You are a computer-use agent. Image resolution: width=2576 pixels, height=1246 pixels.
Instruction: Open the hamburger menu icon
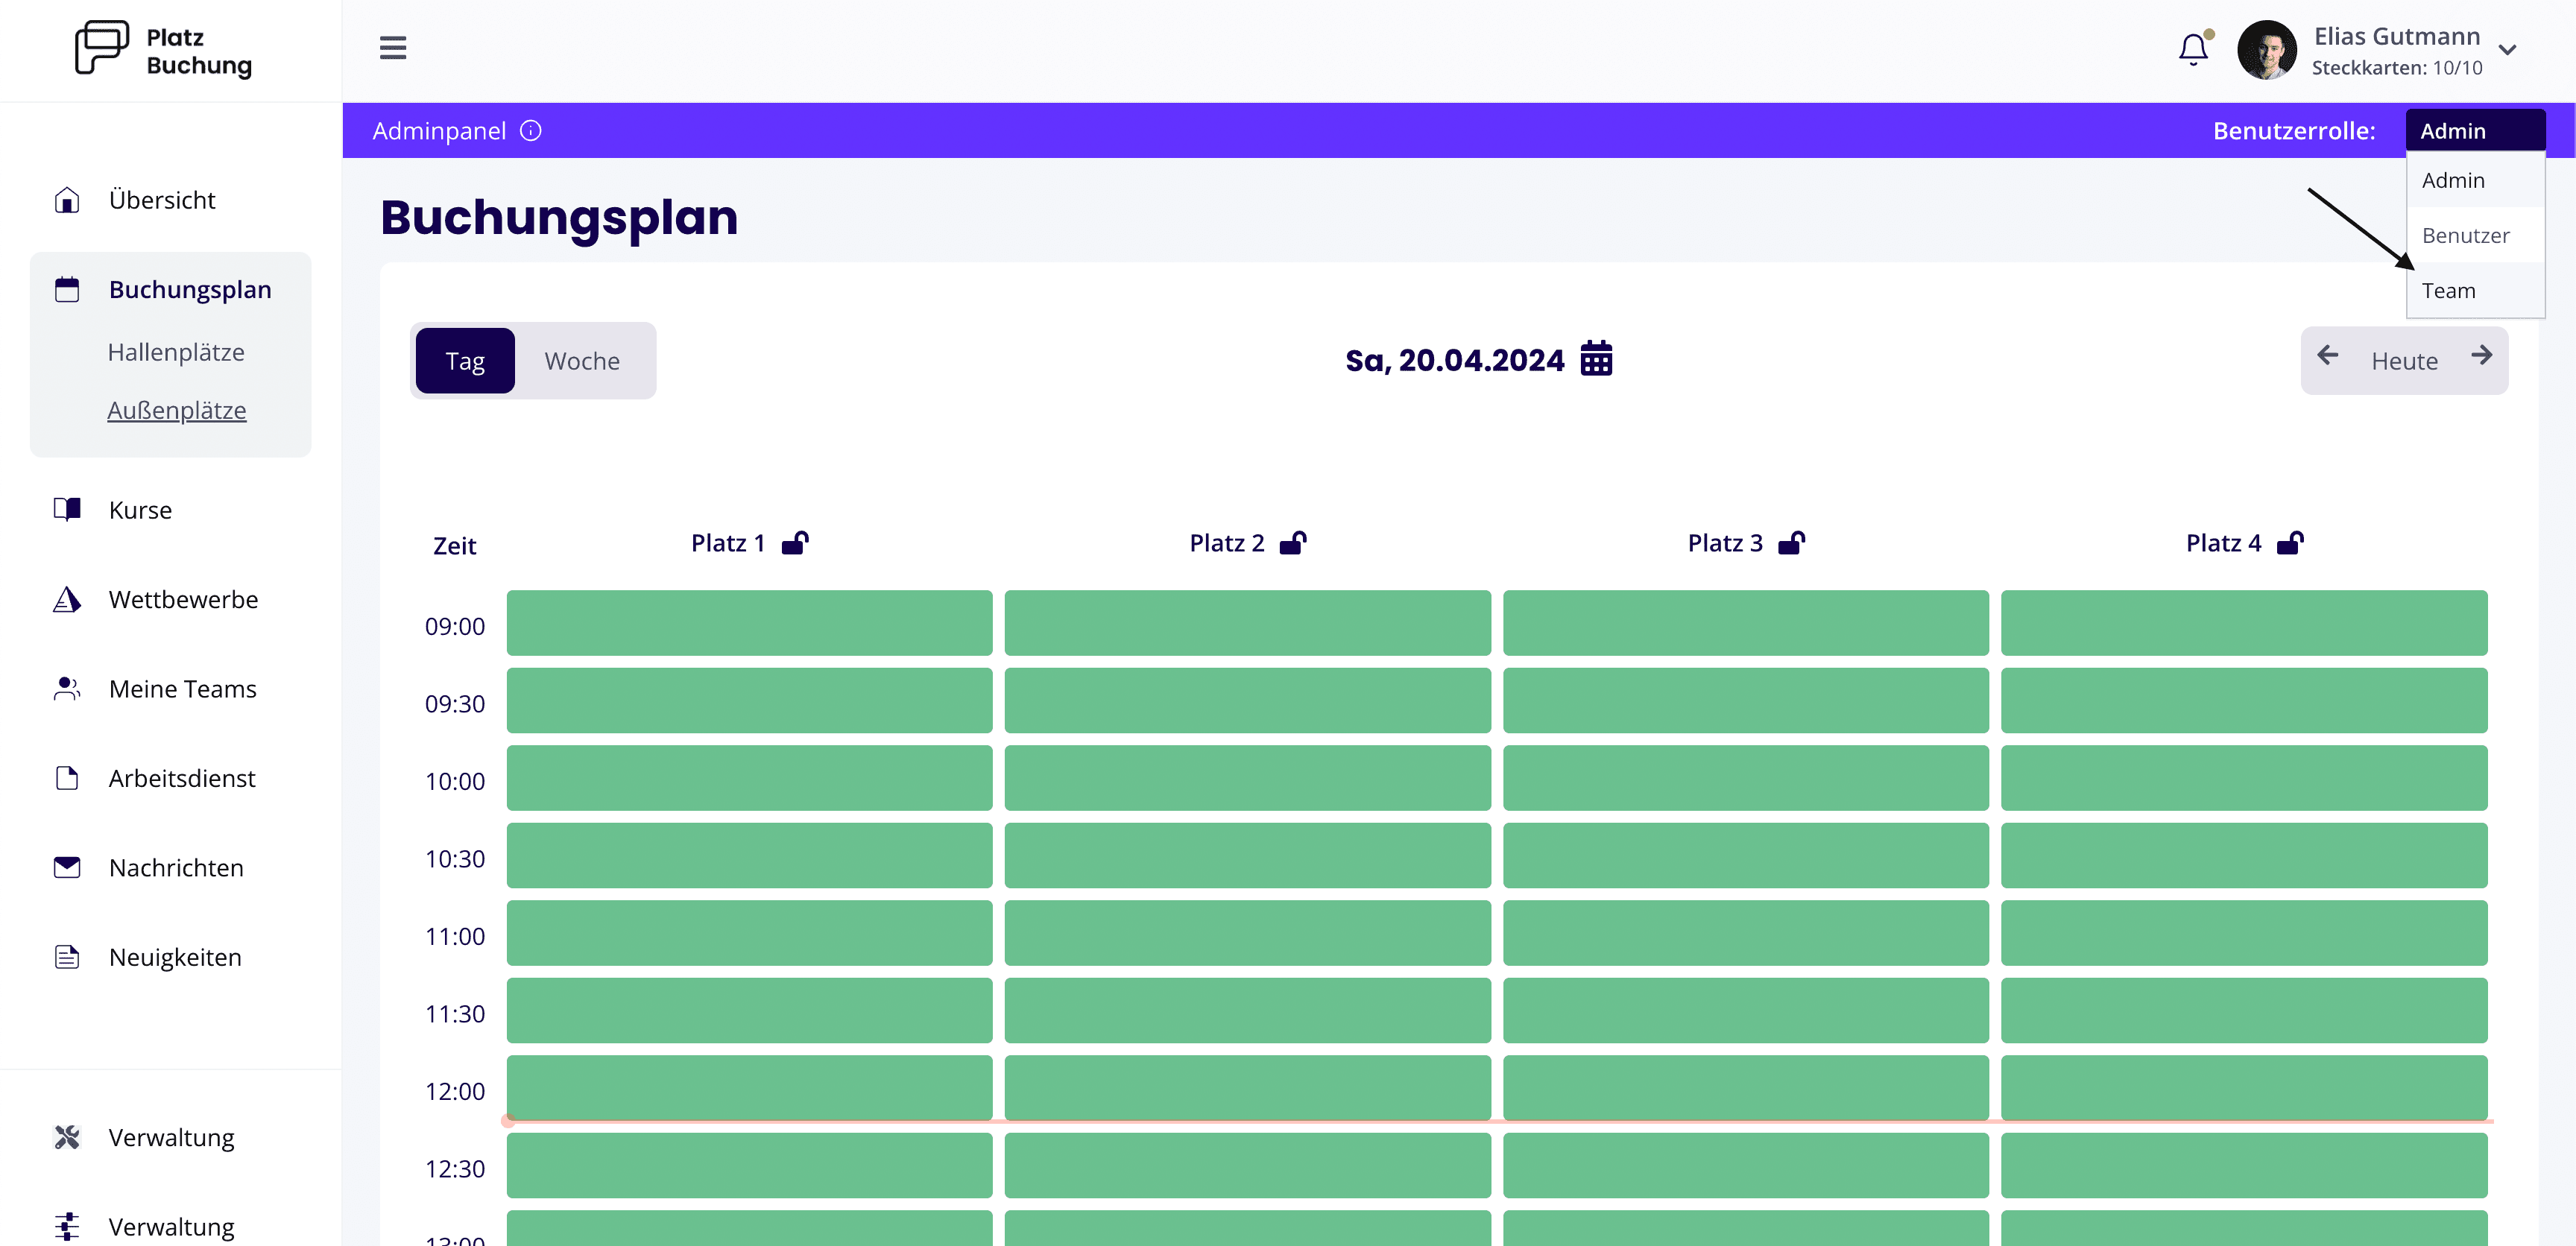[393, 48]
